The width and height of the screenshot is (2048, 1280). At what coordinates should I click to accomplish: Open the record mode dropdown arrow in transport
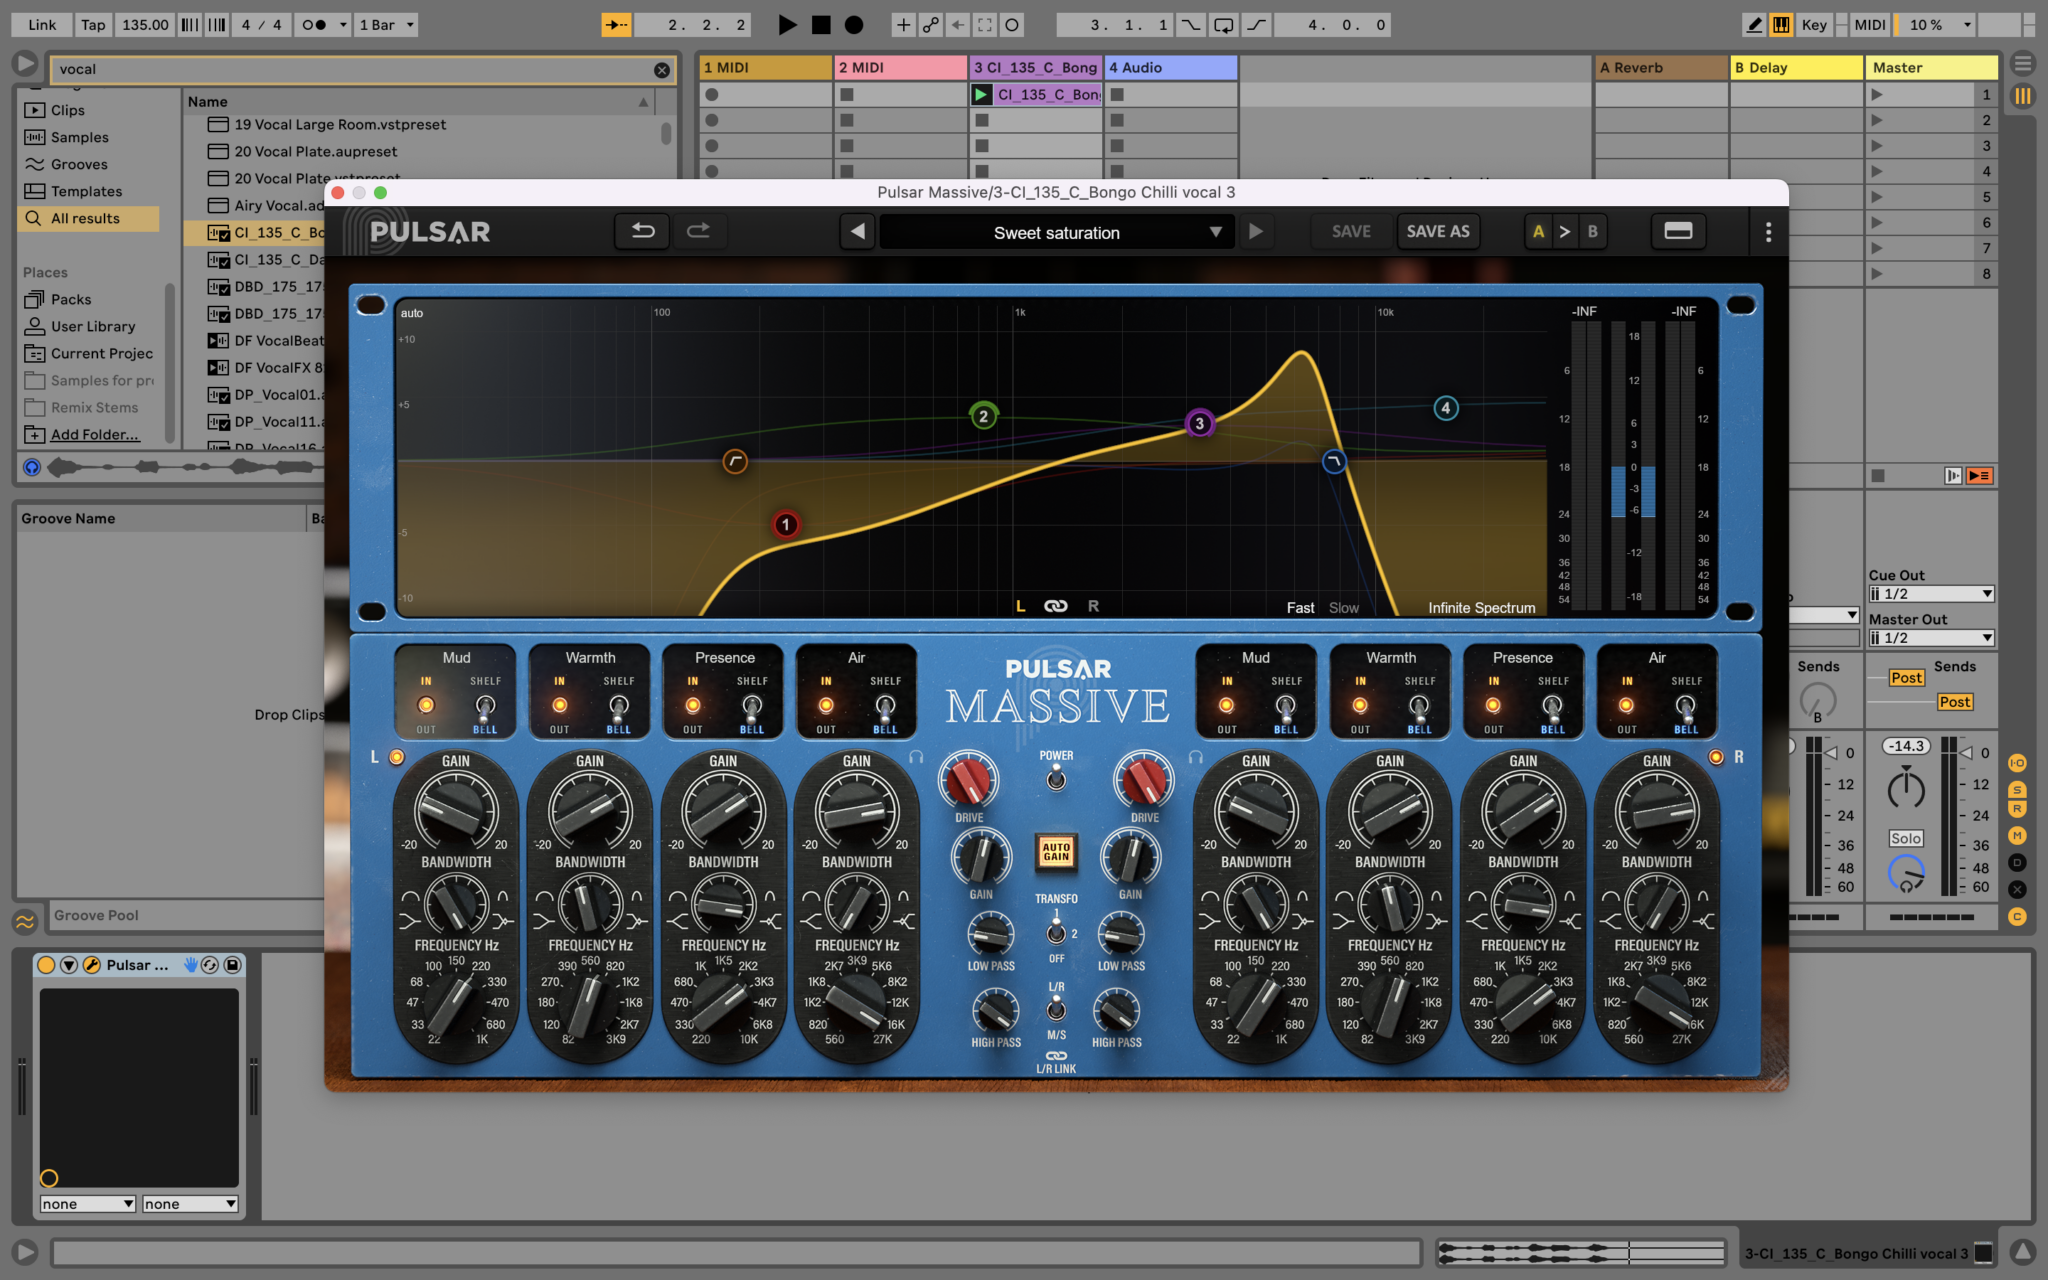pos(343,25)
